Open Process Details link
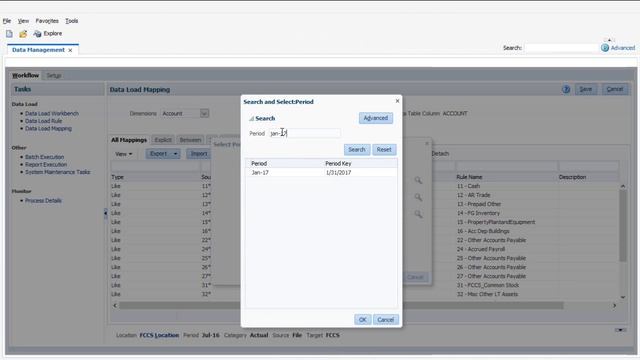 pyautogui.click(x=43, y=201)
